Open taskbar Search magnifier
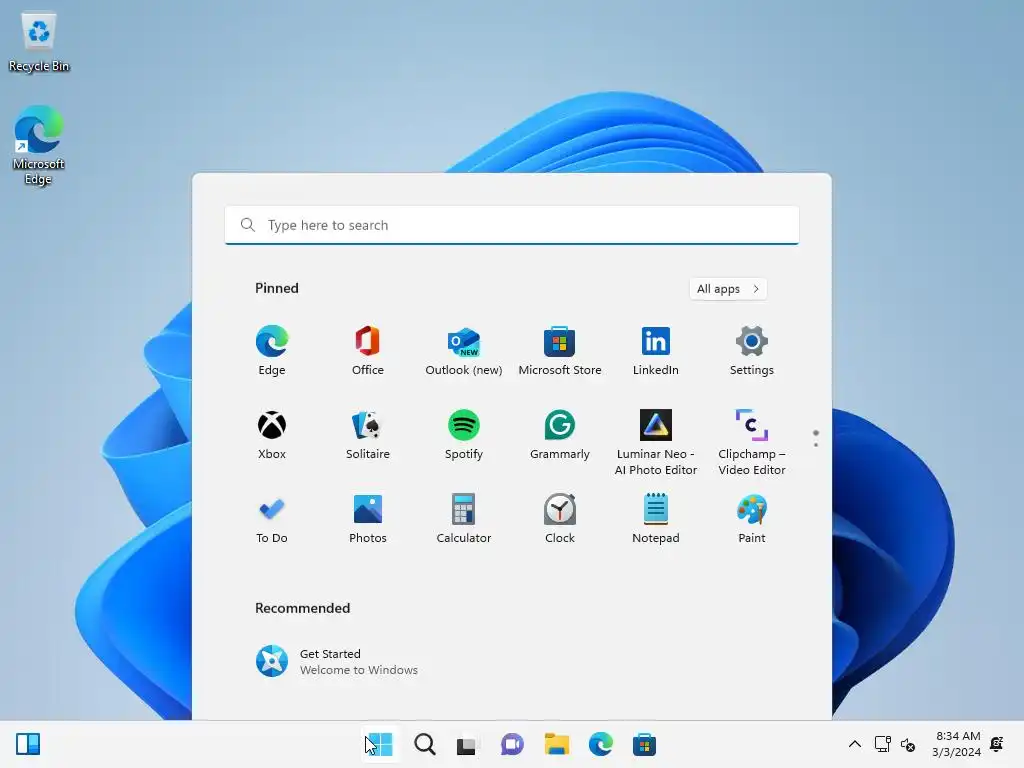The image size is (1024, 768). (x=424, y=744)
